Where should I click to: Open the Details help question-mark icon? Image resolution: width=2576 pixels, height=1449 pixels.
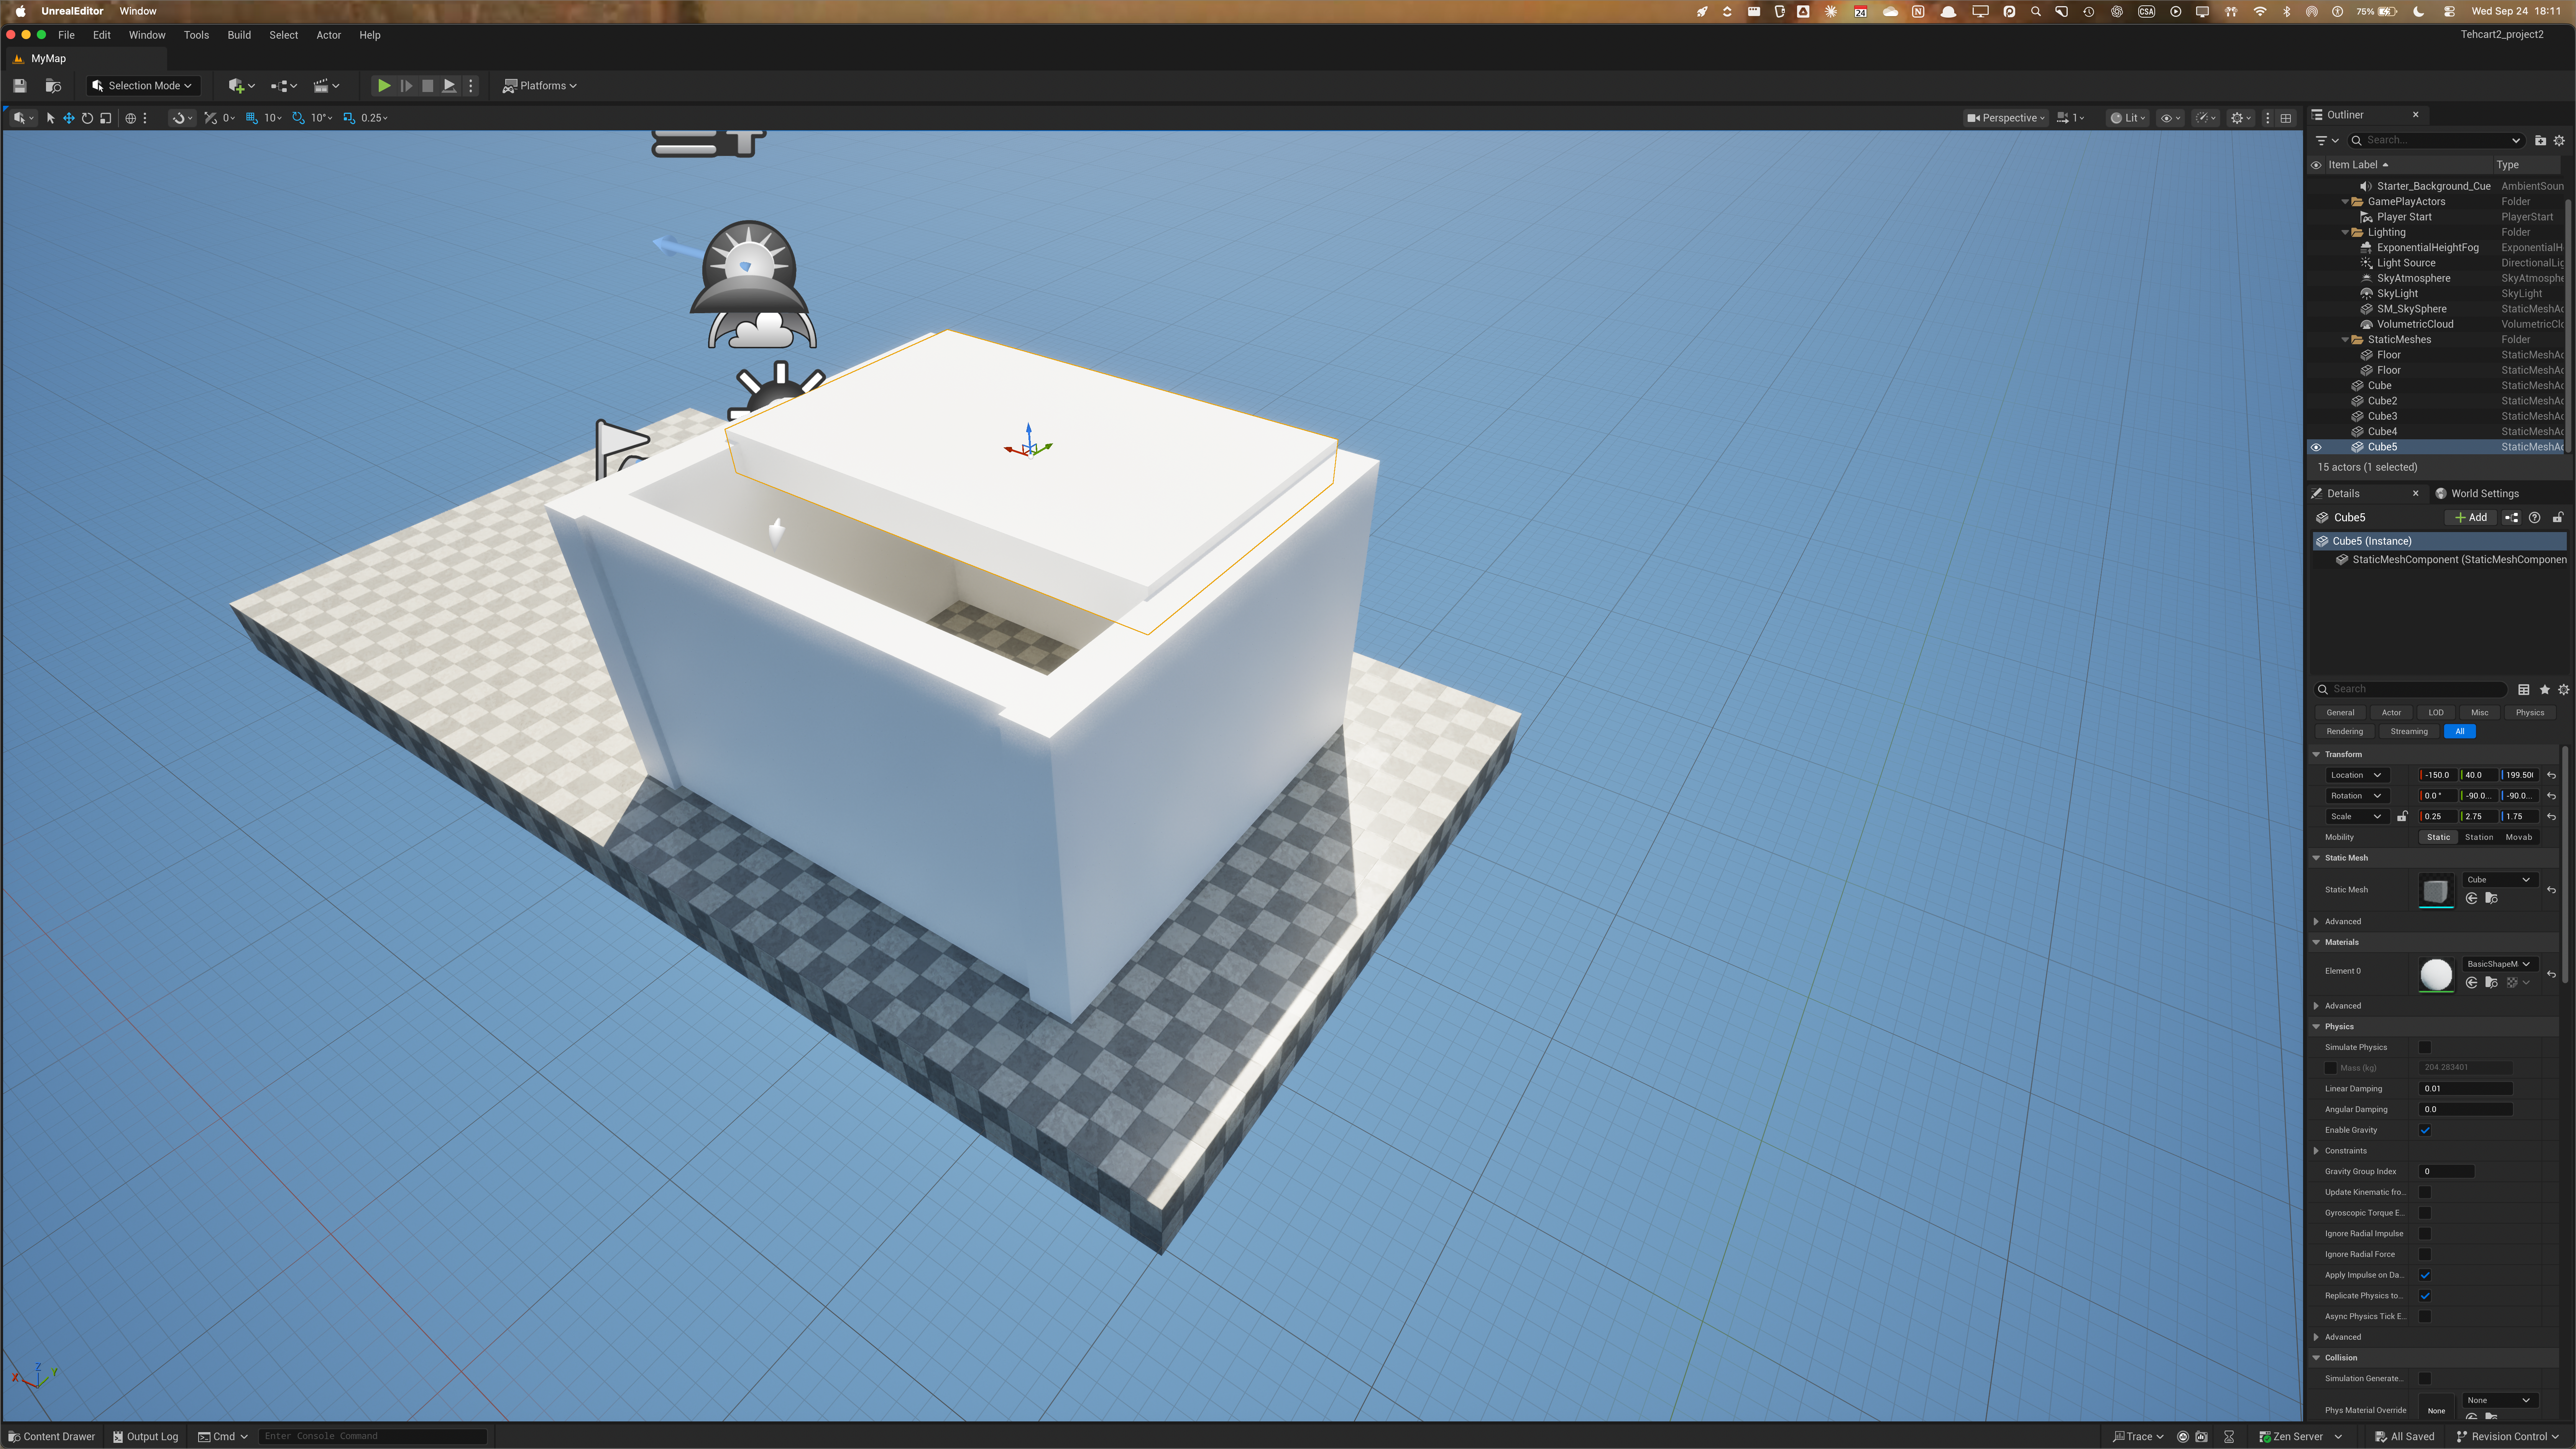coord(2534,518)
